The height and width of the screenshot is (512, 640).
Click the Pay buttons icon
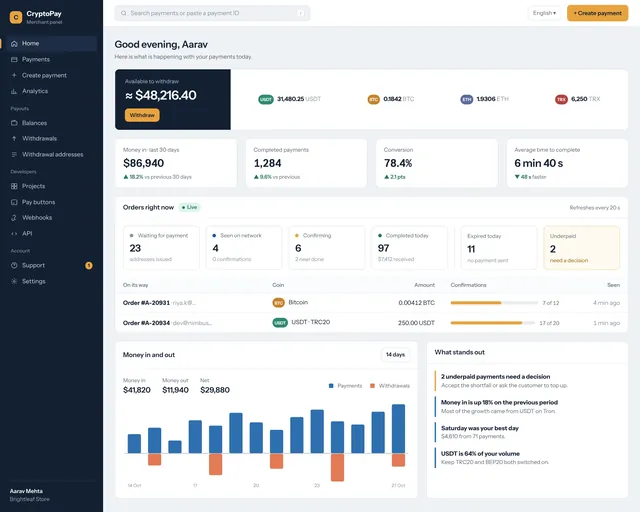(14, 202)
